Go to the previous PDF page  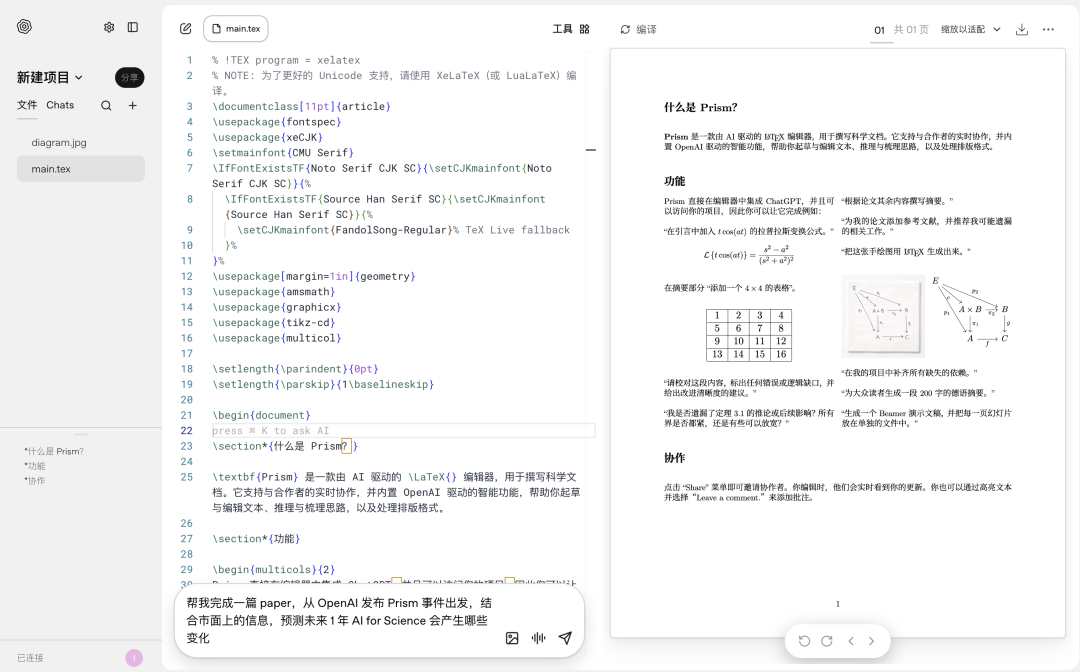(851, 641)
